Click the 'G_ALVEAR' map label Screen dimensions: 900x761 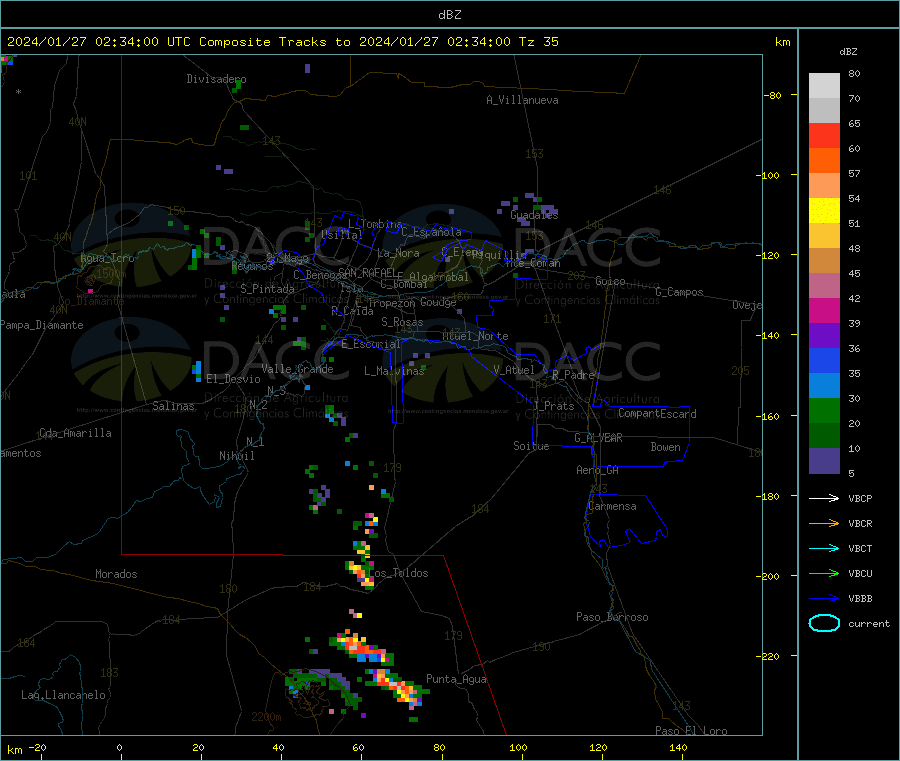(x=598, y=438)
